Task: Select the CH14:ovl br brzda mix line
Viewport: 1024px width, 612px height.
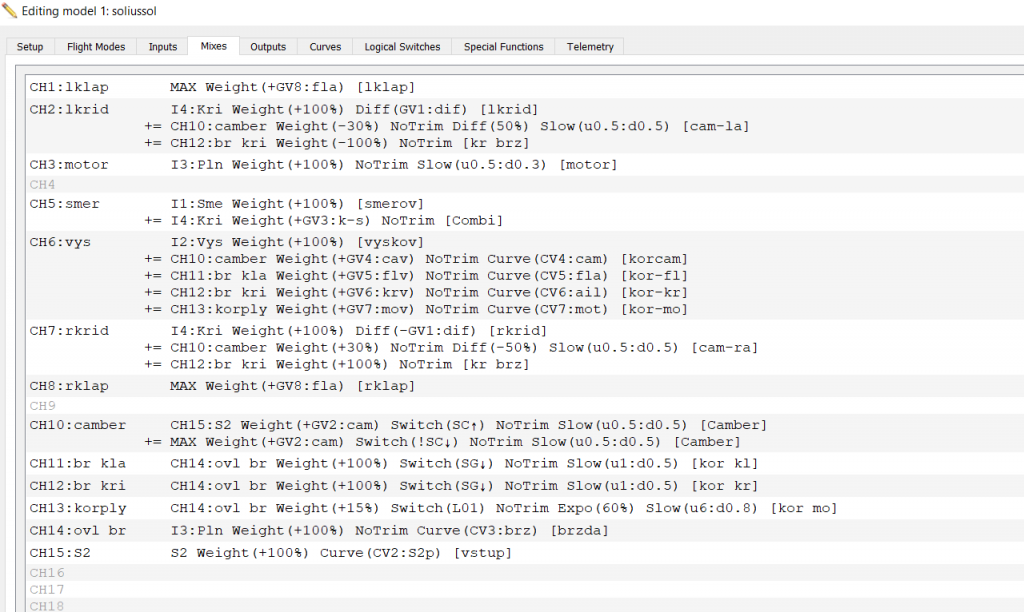Action: pyautogui.click(x=389, y=530)
